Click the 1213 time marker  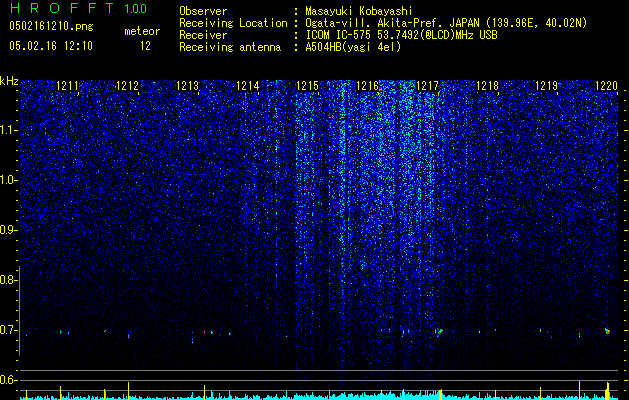click(187, 86)
